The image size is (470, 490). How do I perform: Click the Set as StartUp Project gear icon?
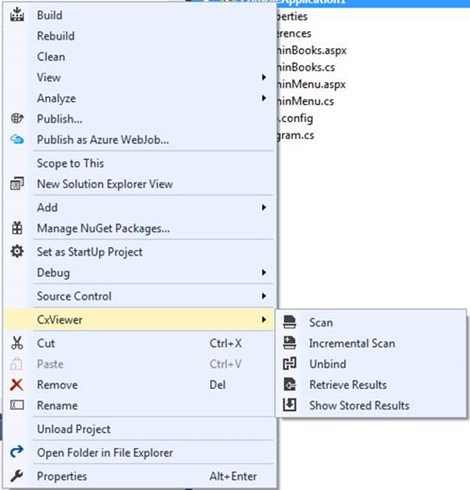pos(17,251)
